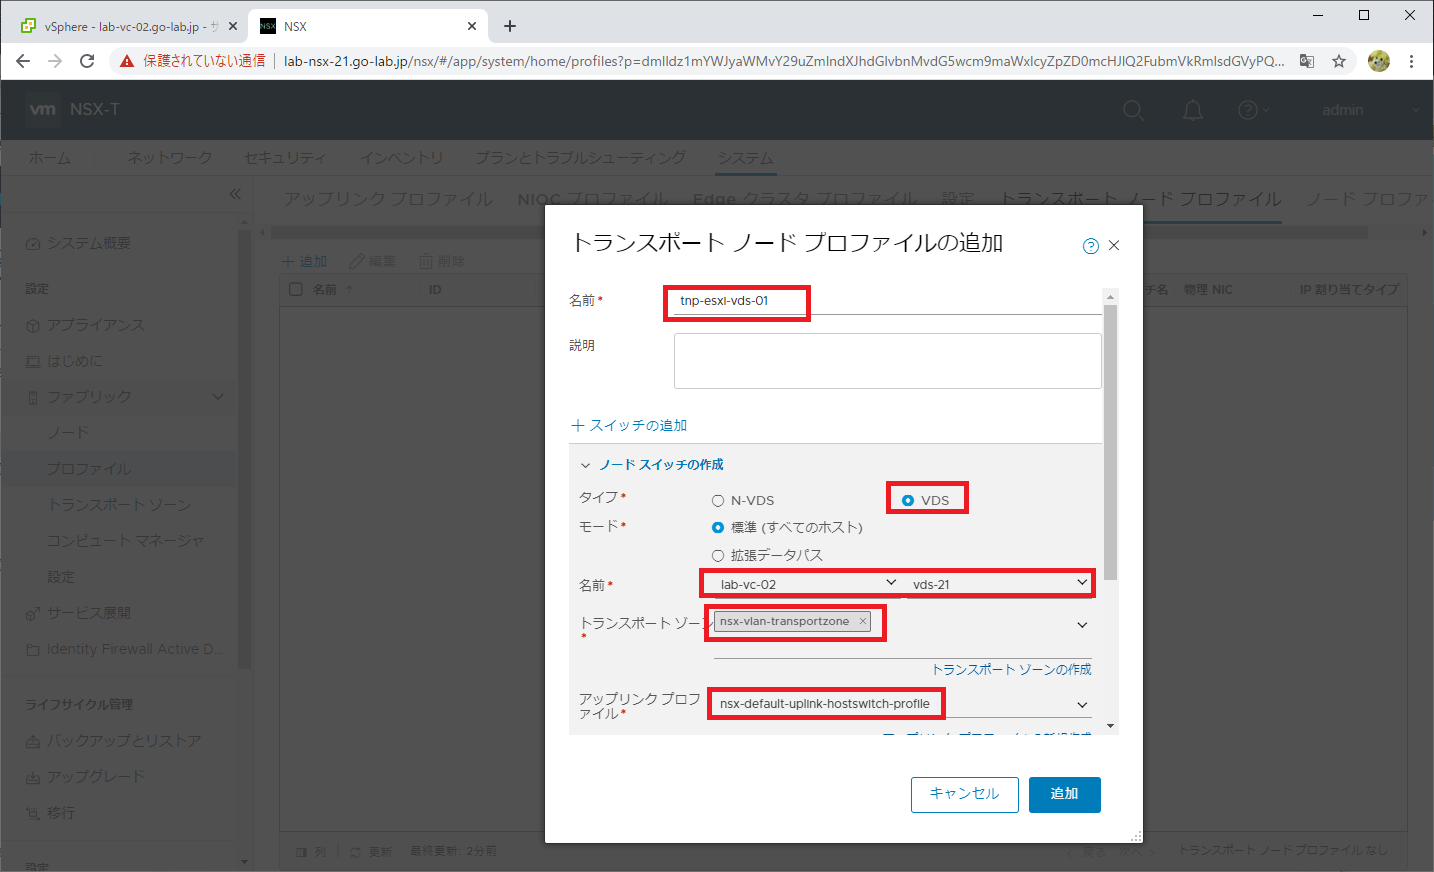Click the Cancel button
The height and width of the screenshot is (872, 1434).
click(965, 794)
